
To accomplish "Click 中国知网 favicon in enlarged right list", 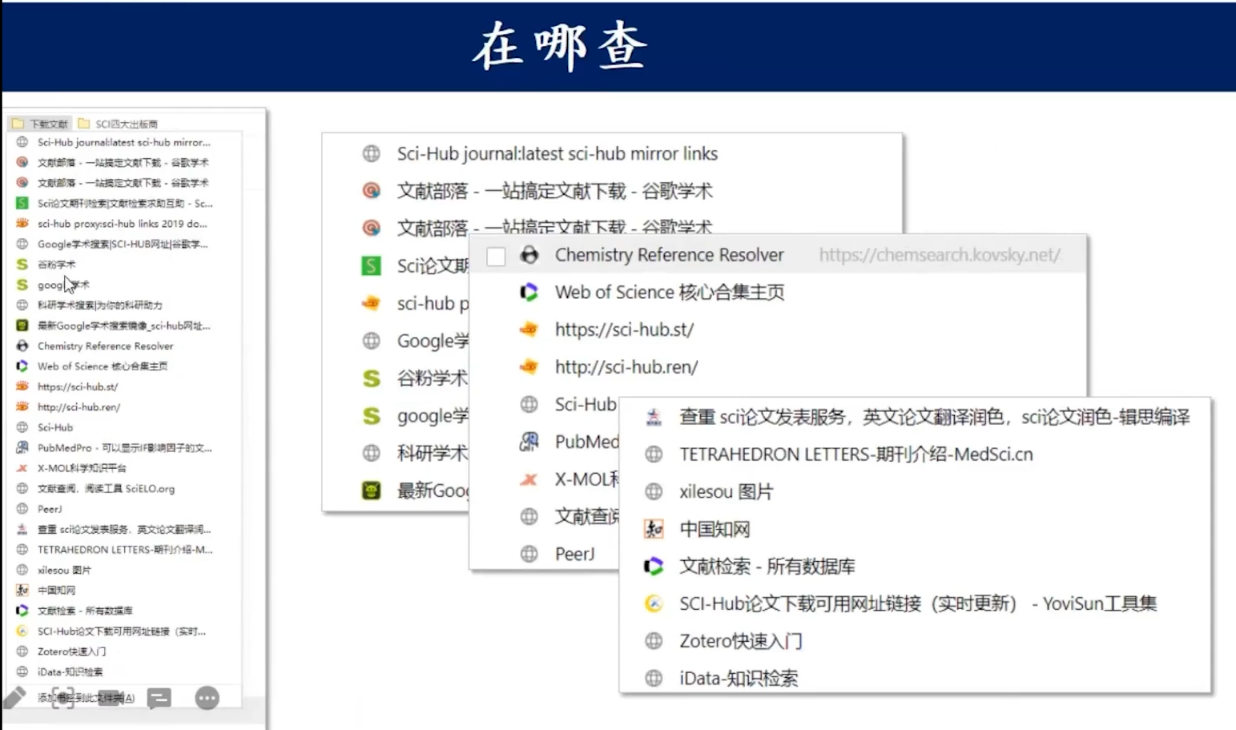I will coord(654,529).
